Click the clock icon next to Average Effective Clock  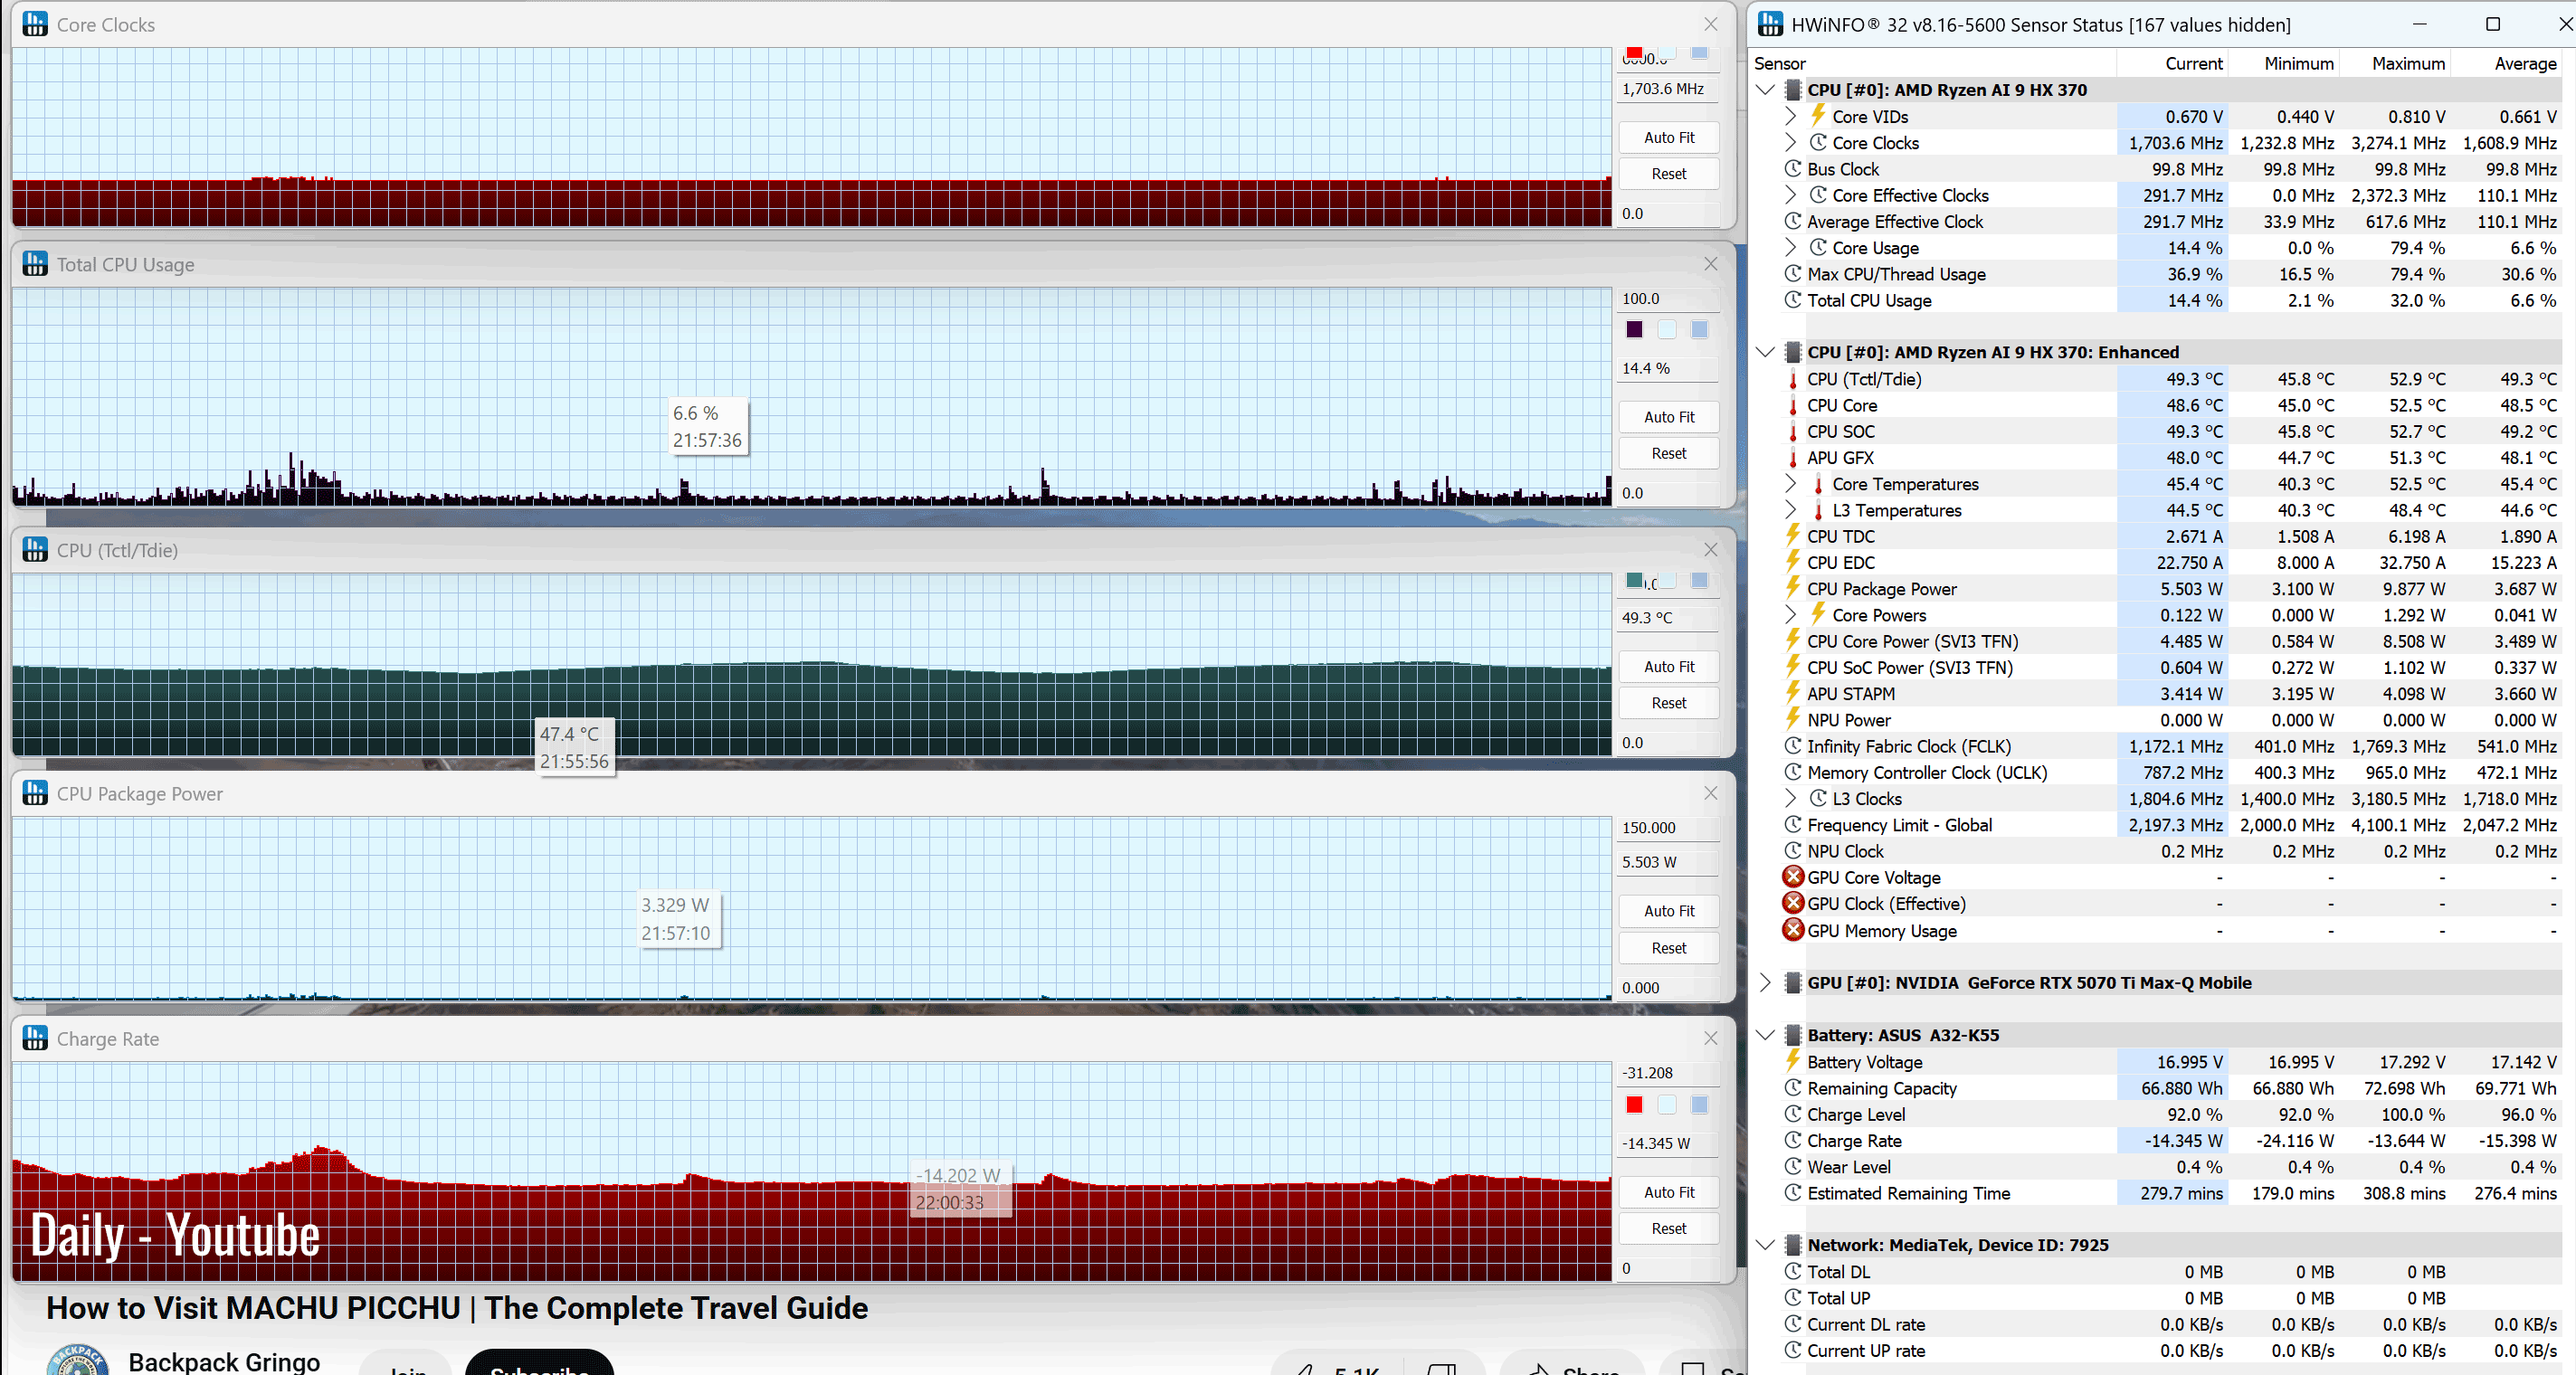coord(1793,221)
